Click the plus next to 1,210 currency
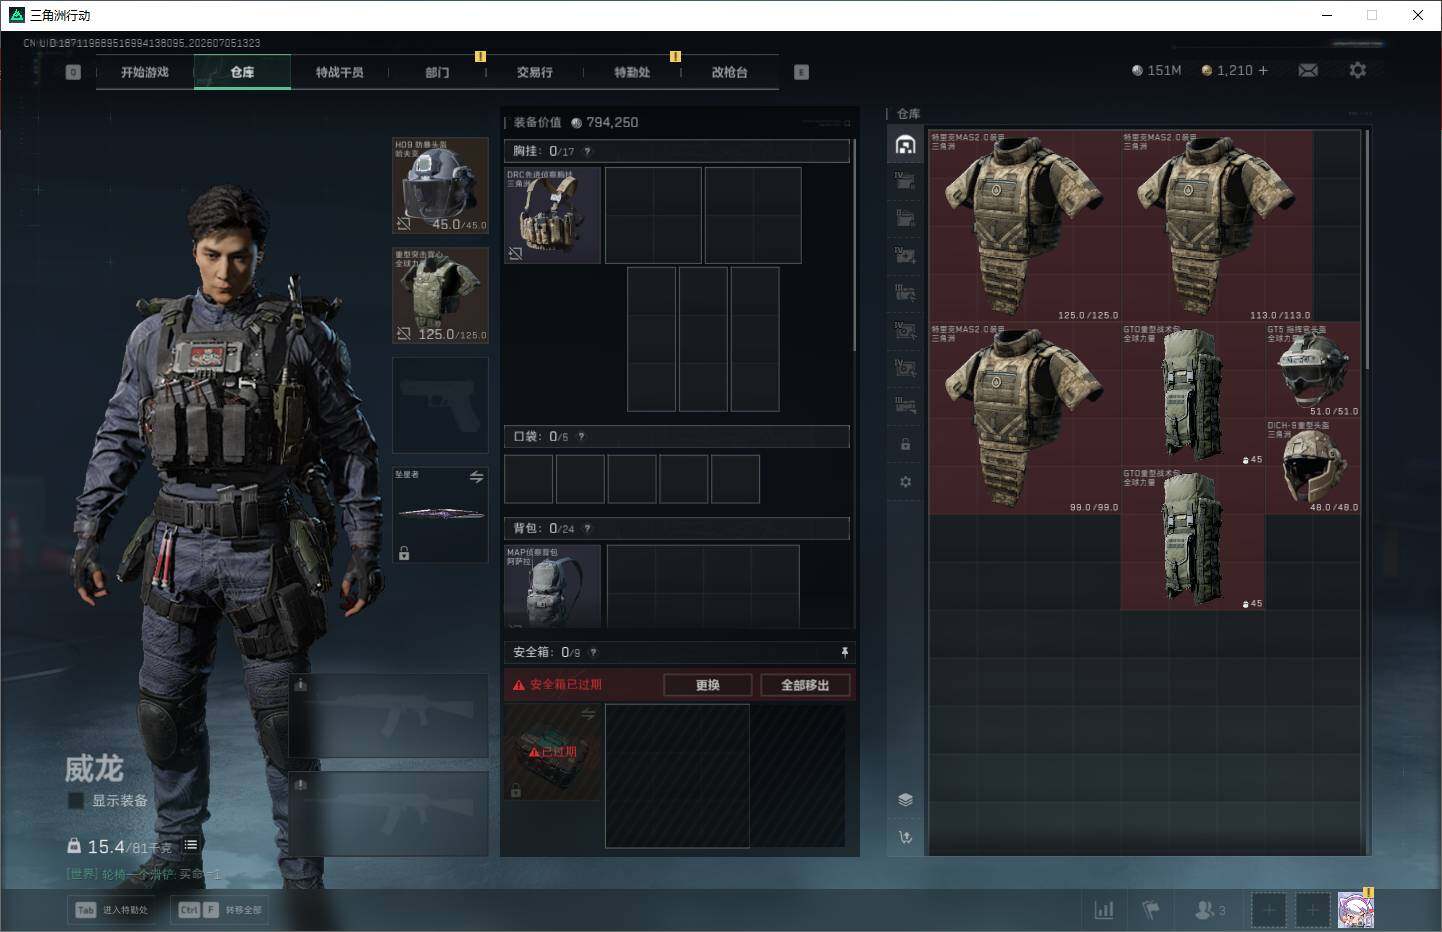Viewport: 1442px width, 932px height. [1263, 70]
